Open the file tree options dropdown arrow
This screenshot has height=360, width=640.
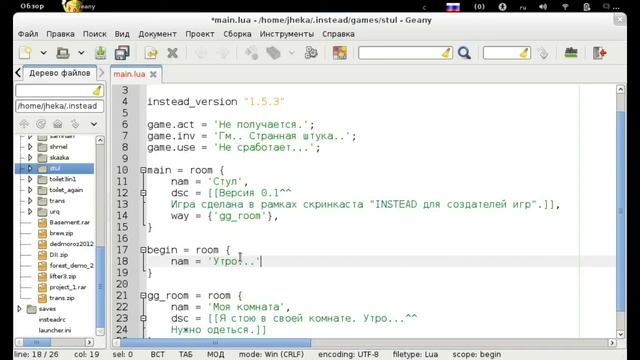(94, 124)
